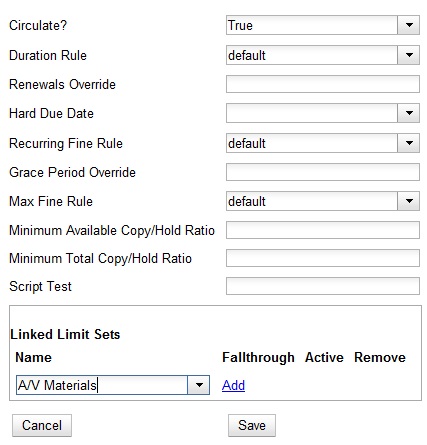
Task: Click the Minimum Total Copy/Hold Ratio label
Action: click(x=100, y=259)
